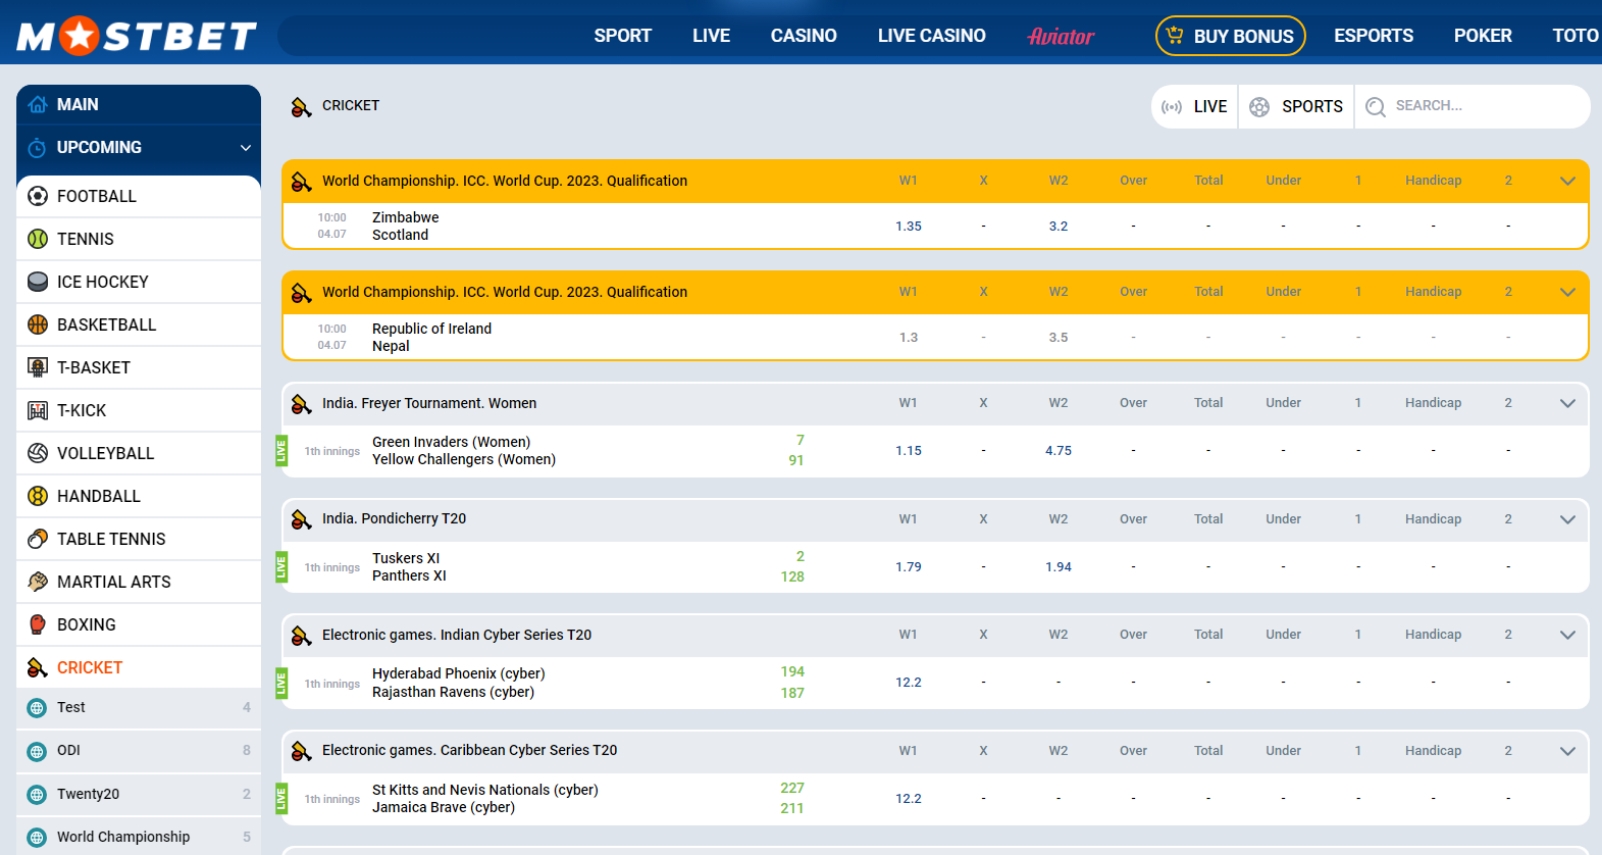Select the tennis ball icon
The width and height of the screenshot is (1602, 855).
(x=37, y=239)
